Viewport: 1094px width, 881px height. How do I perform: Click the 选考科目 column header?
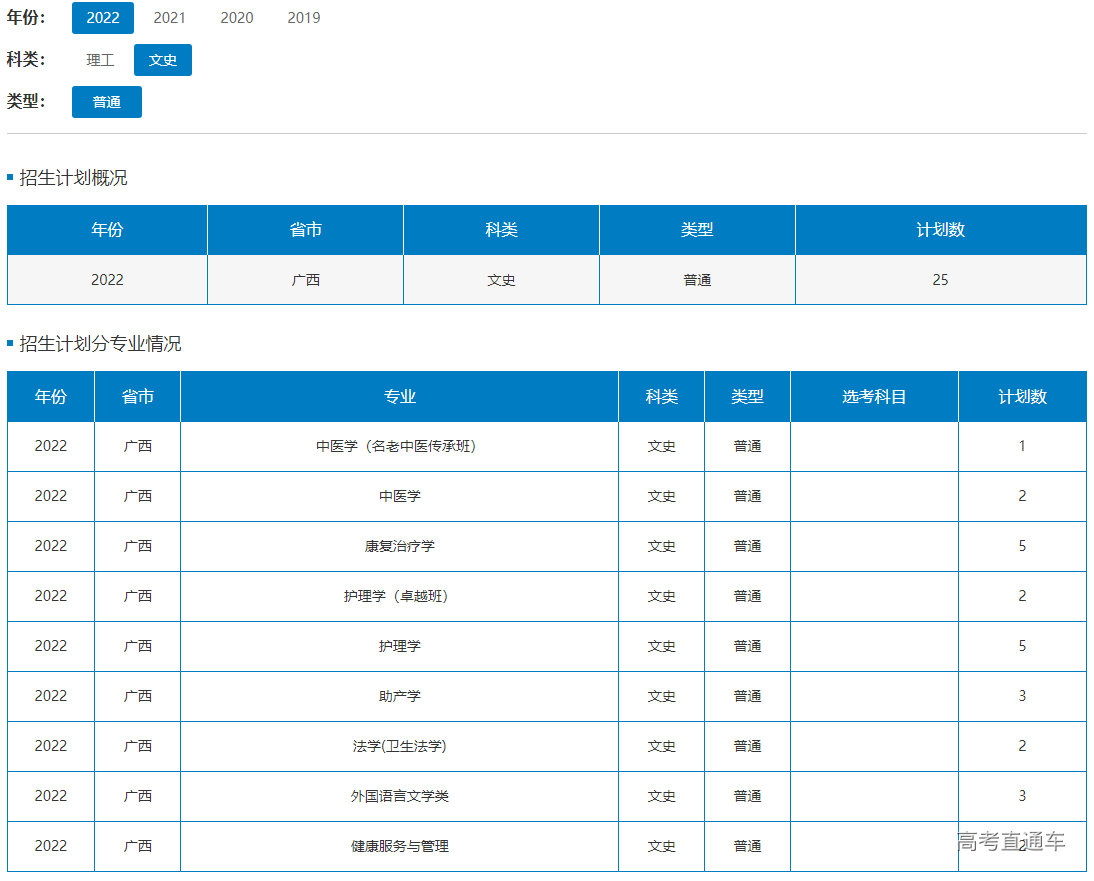tap(874, 397)
